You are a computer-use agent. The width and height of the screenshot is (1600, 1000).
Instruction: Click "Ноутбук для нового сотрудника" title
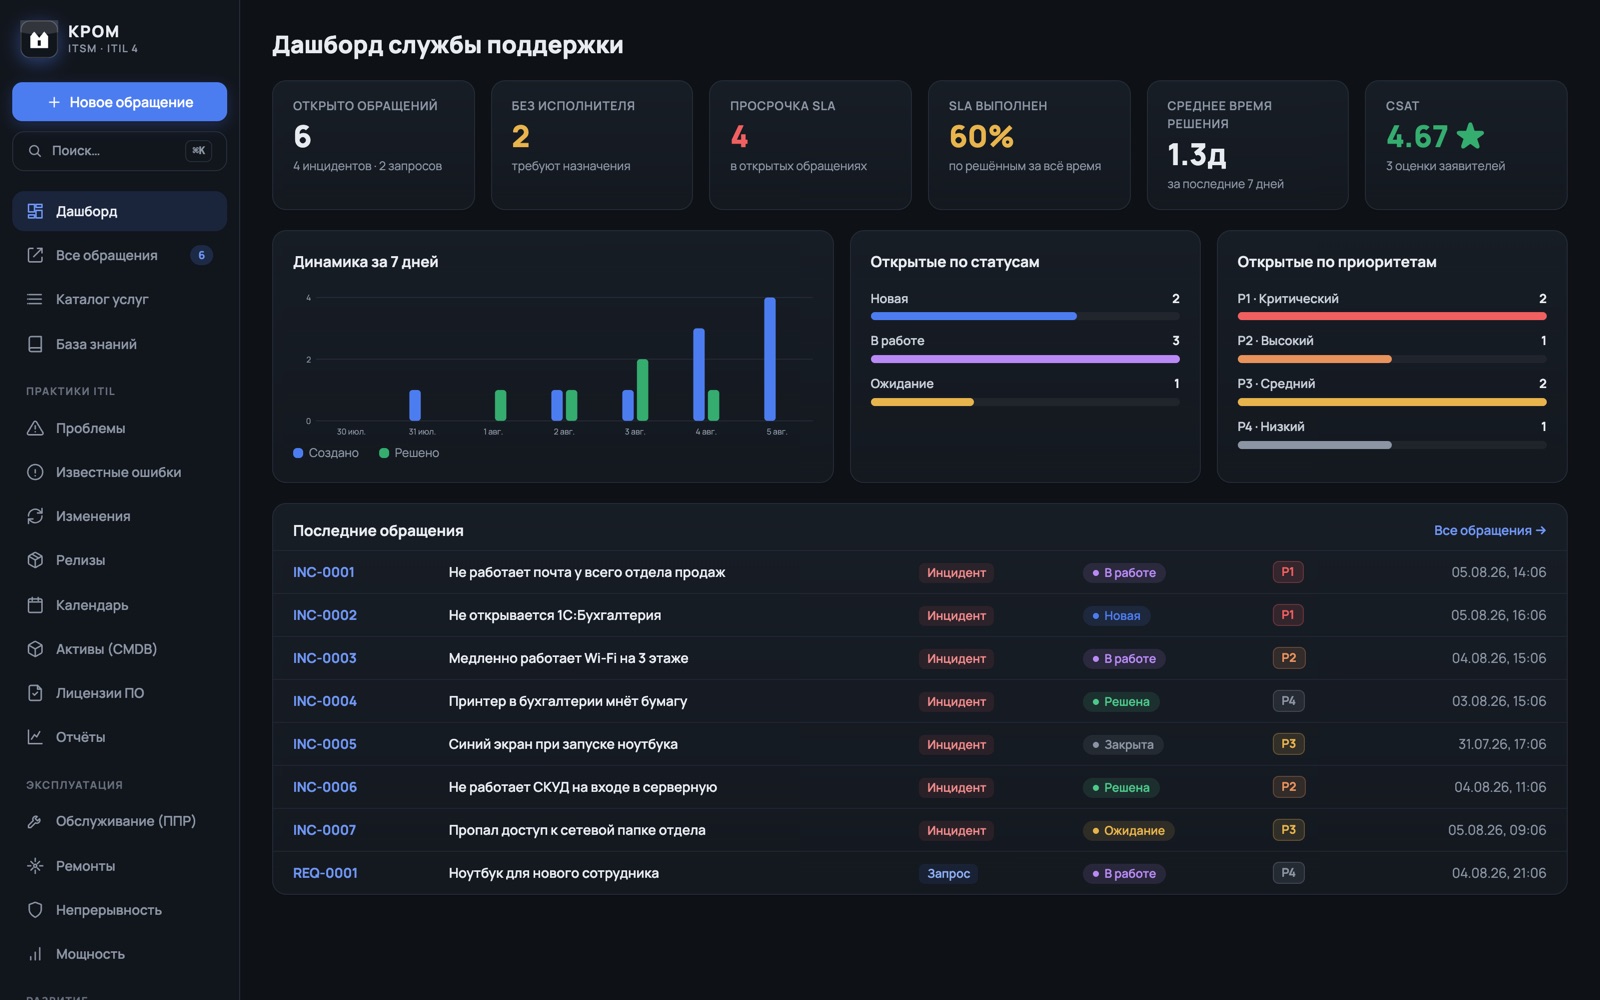pyautogui.click(x=554, y=873)
